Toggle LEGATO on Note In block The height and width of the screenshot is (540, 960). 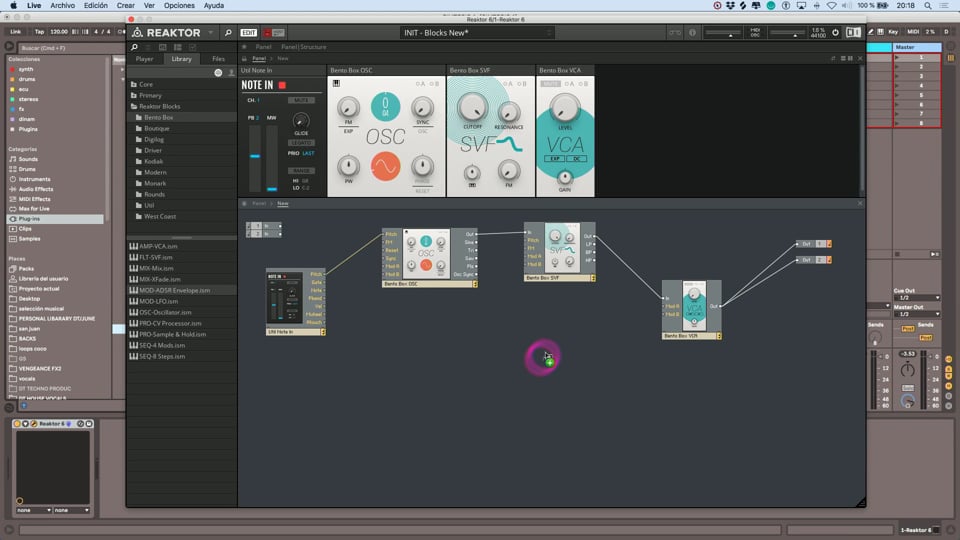[x=301, y=143]
